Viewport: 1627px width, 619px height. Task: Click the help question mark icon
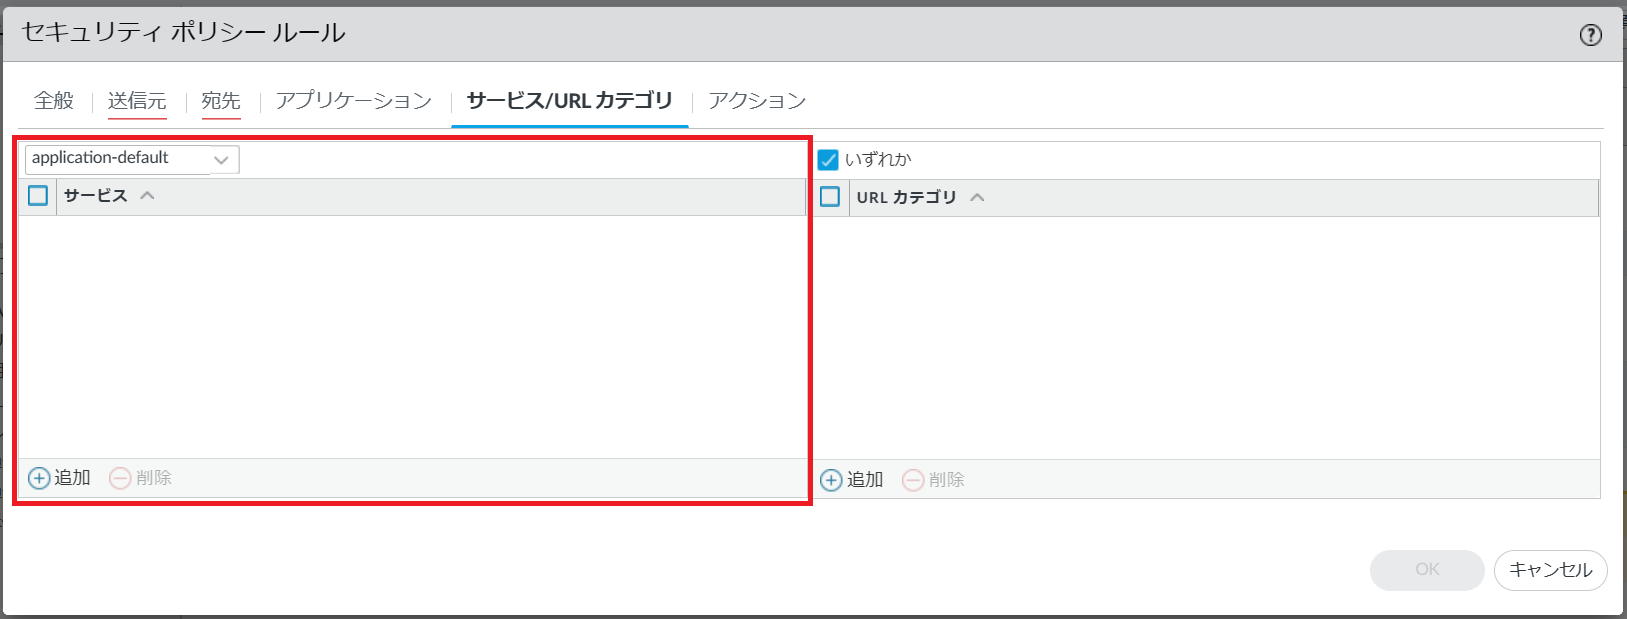pyautogui.click(x=1590, y=35)
